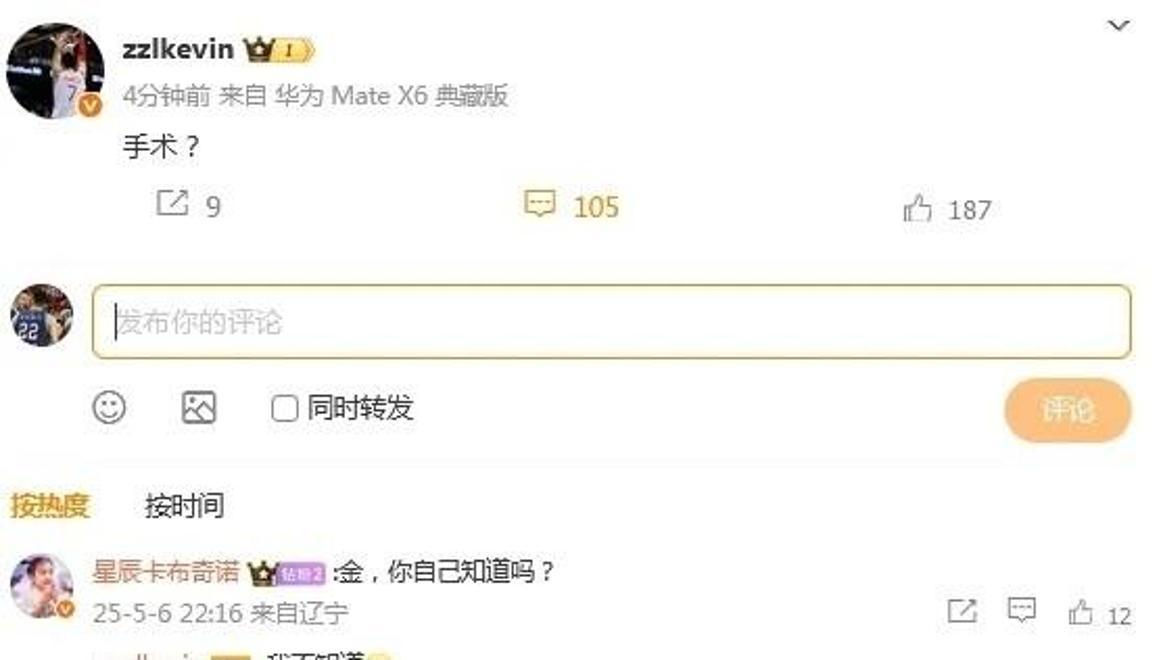The height and width of the screenshot is (660, 1161).
Task: Click your own avatar beside the comment box
Action: (42, 315)
